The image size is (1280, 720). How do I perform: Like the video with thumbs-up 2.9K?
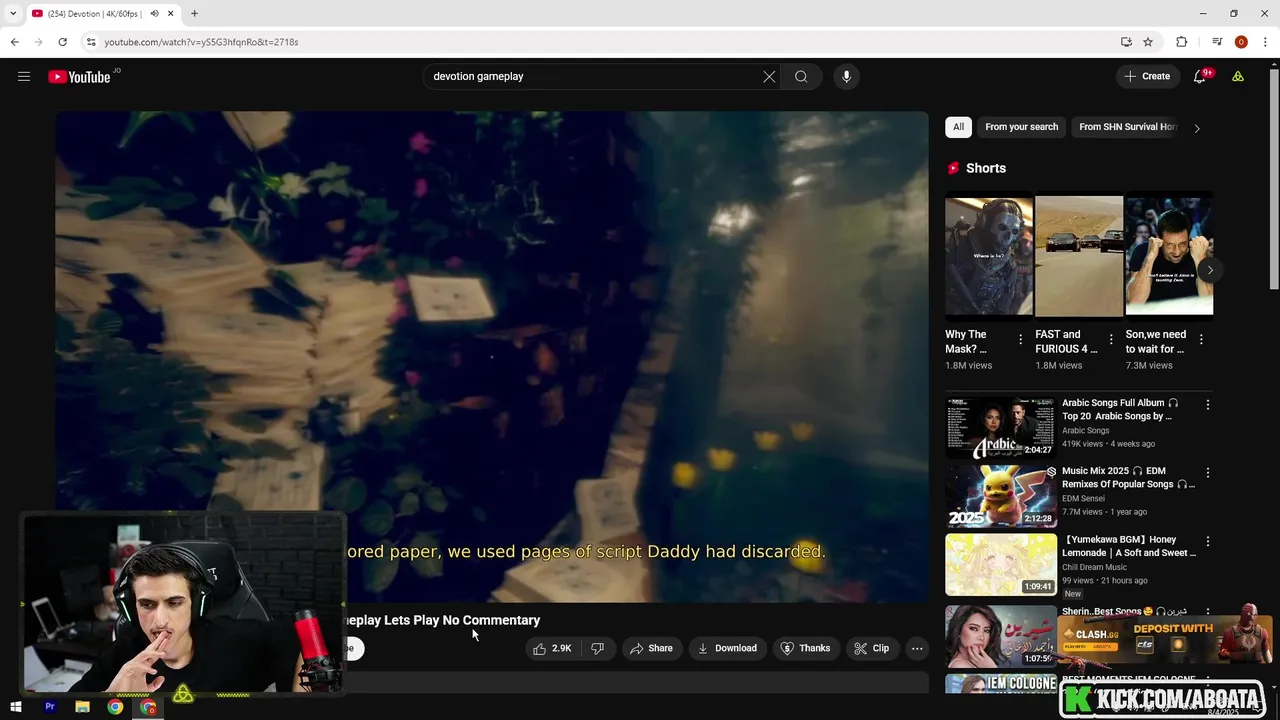point(552,648)
